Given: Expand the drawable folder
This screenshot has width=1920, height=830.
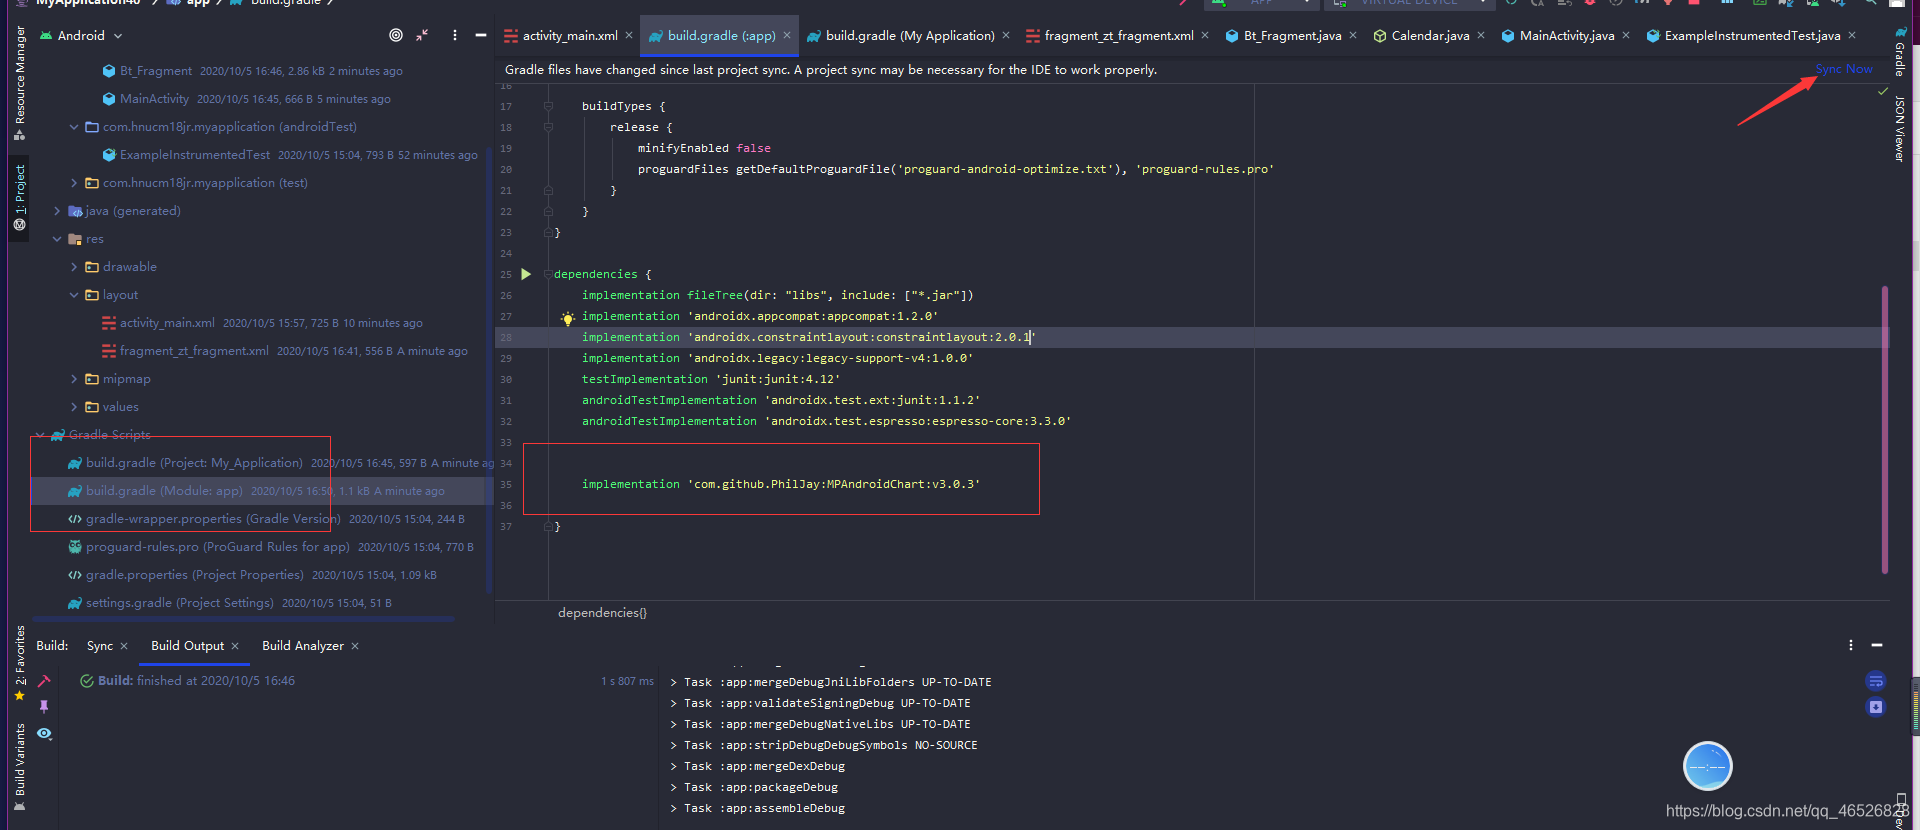Looking at the screenshot, I should tap(74, 267).
